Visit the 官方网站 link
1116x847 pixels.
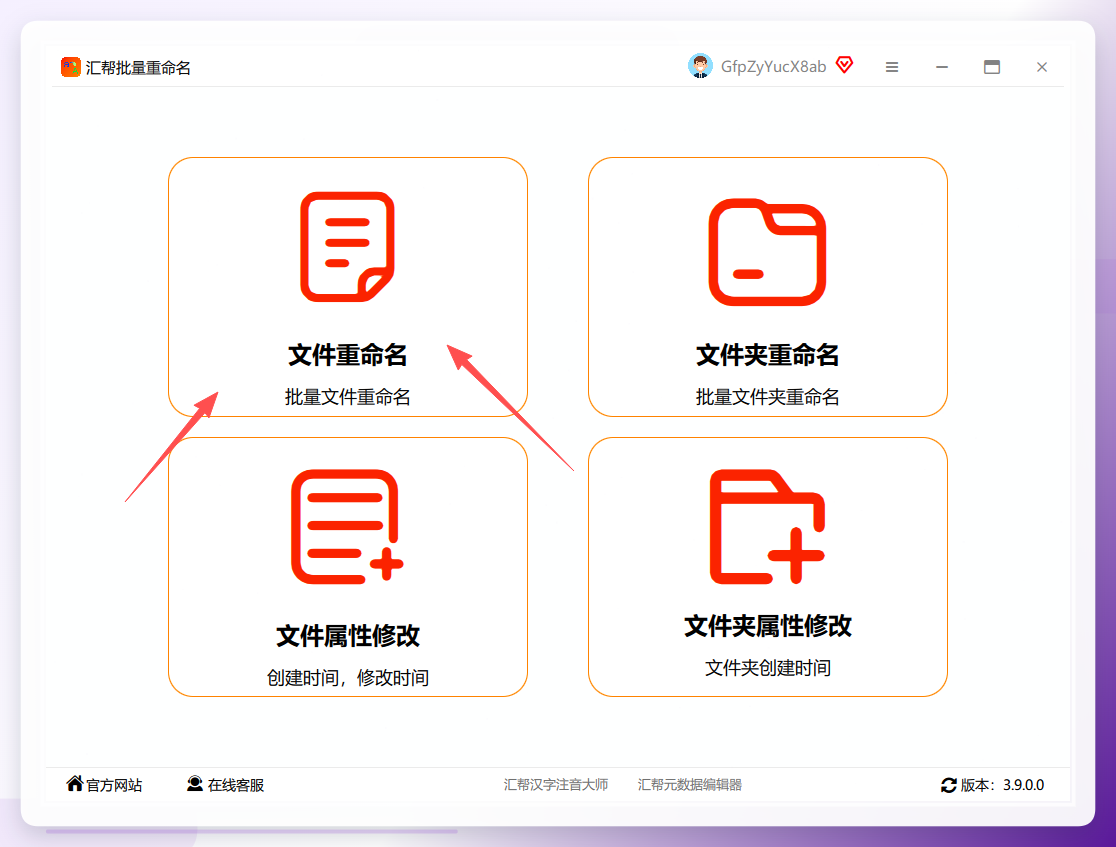[x=114, y=785]
